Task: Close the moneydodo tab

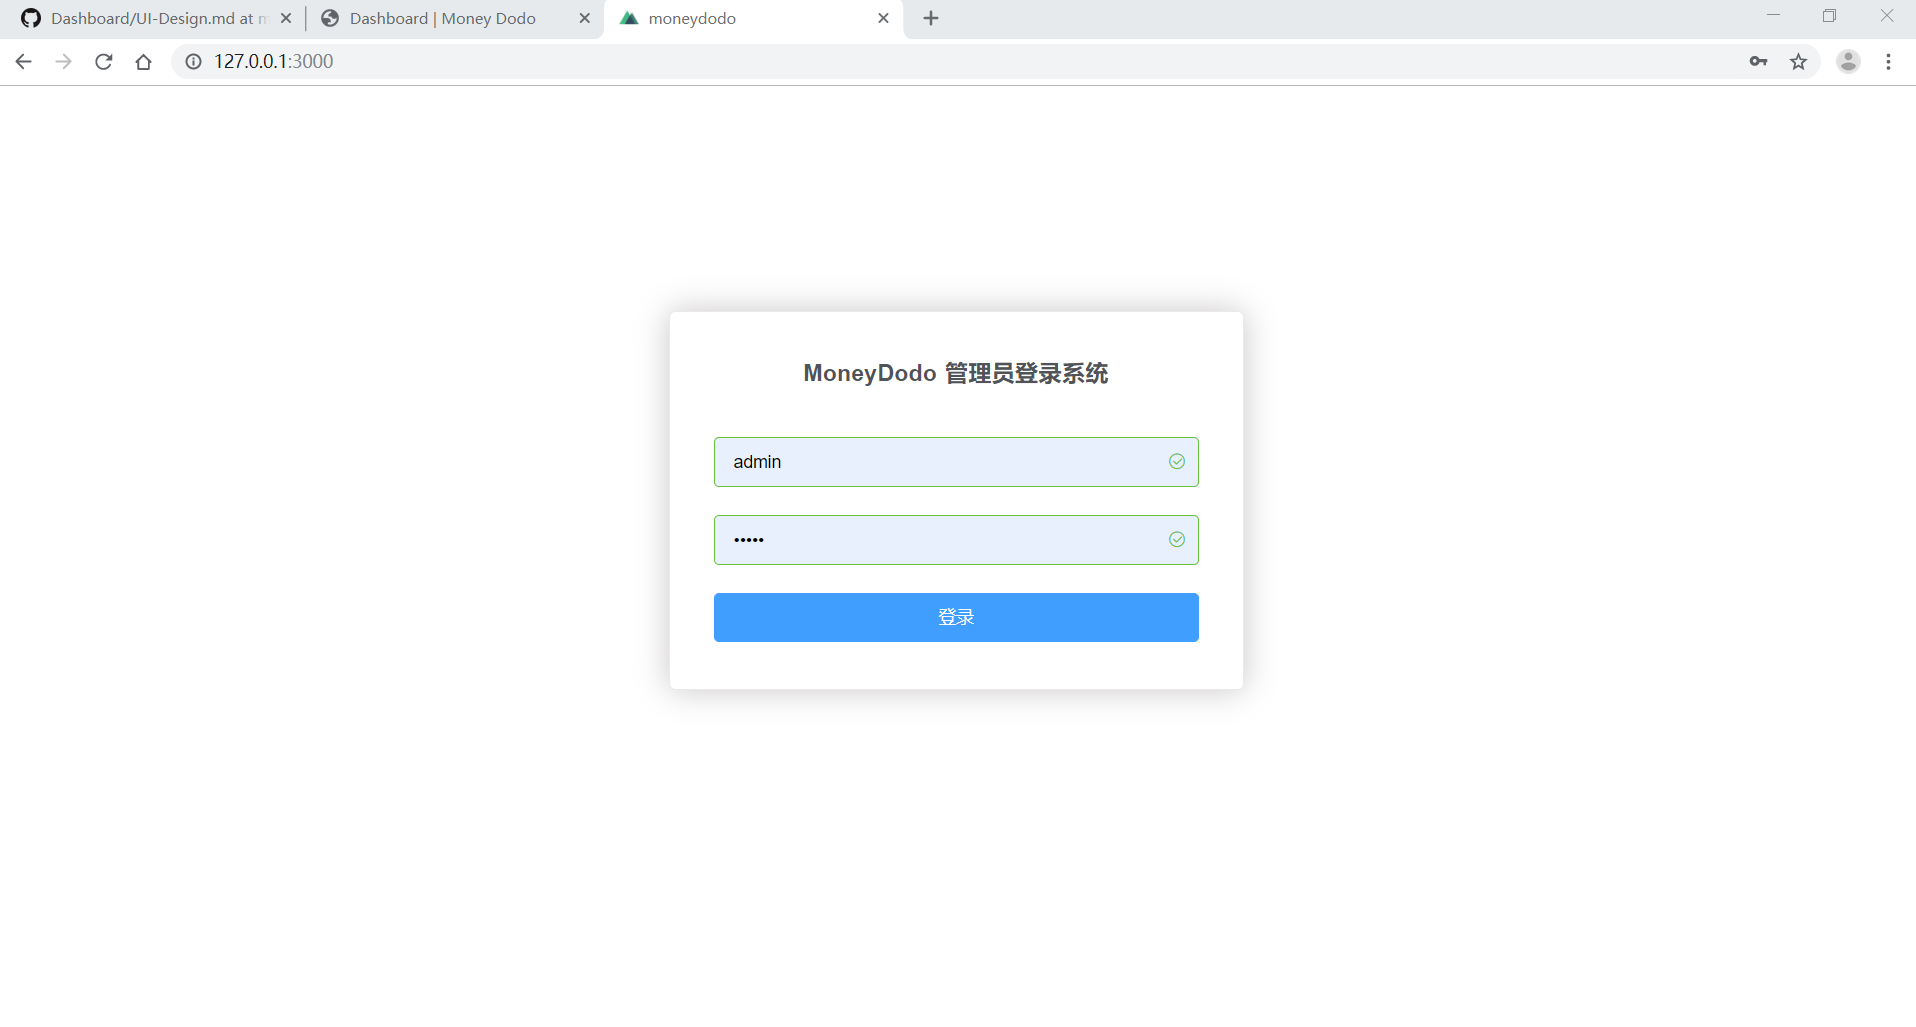Action: [883, 18]
